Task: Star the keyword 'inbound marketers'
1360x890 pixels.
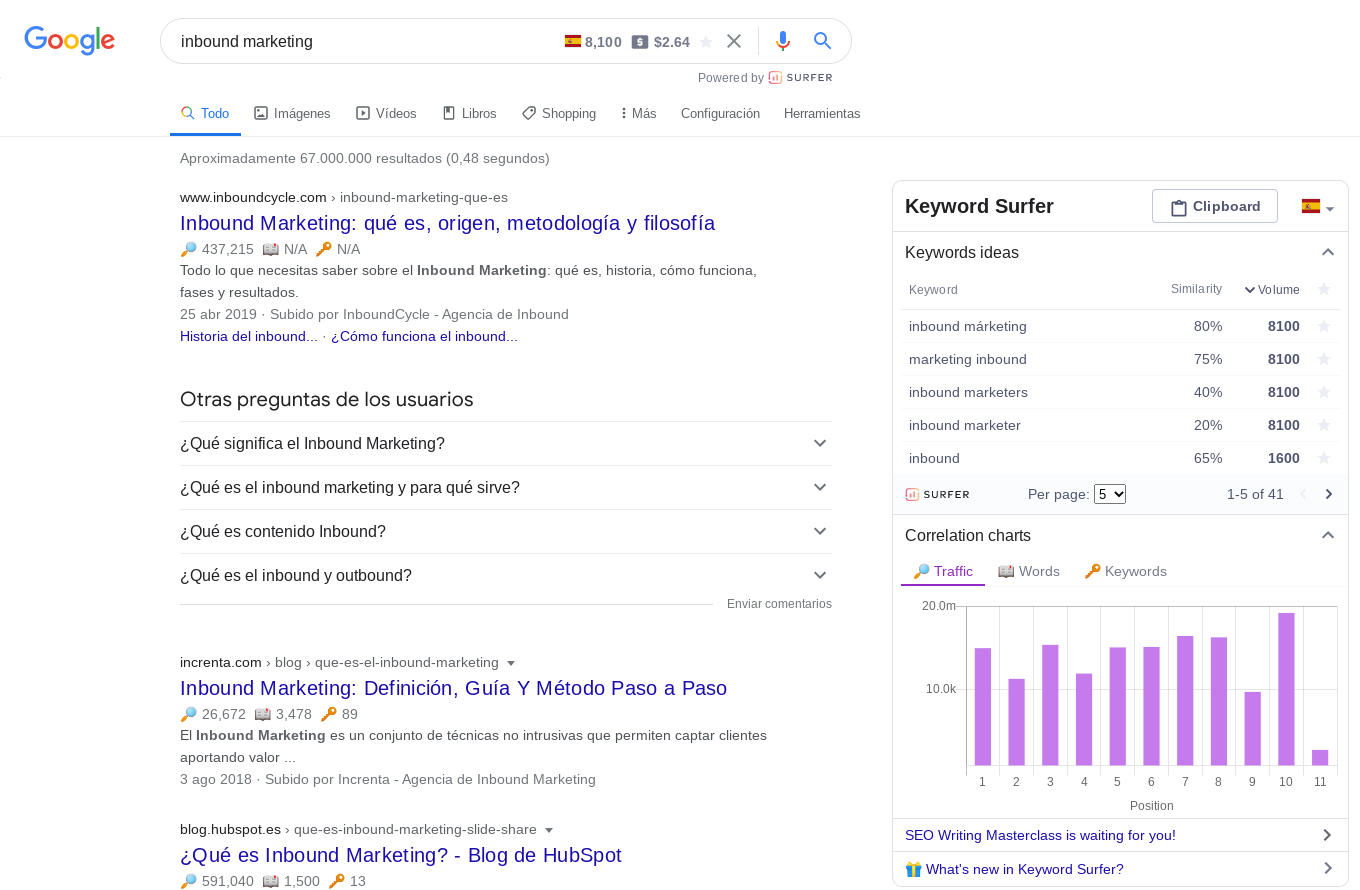Action: click(x=1324, y=392)
